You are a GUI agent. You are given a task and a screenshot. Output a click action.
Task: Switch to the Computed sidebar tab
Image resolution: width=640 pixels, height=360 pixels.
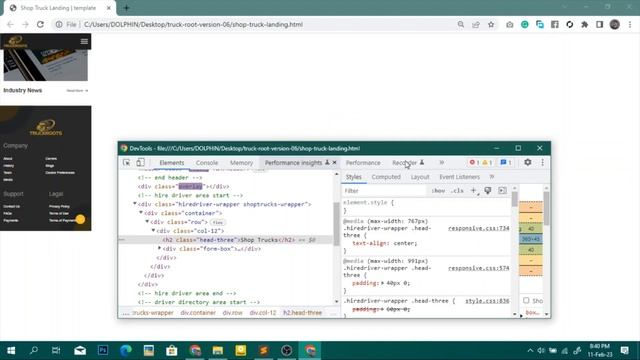click(x=386, y=177)
